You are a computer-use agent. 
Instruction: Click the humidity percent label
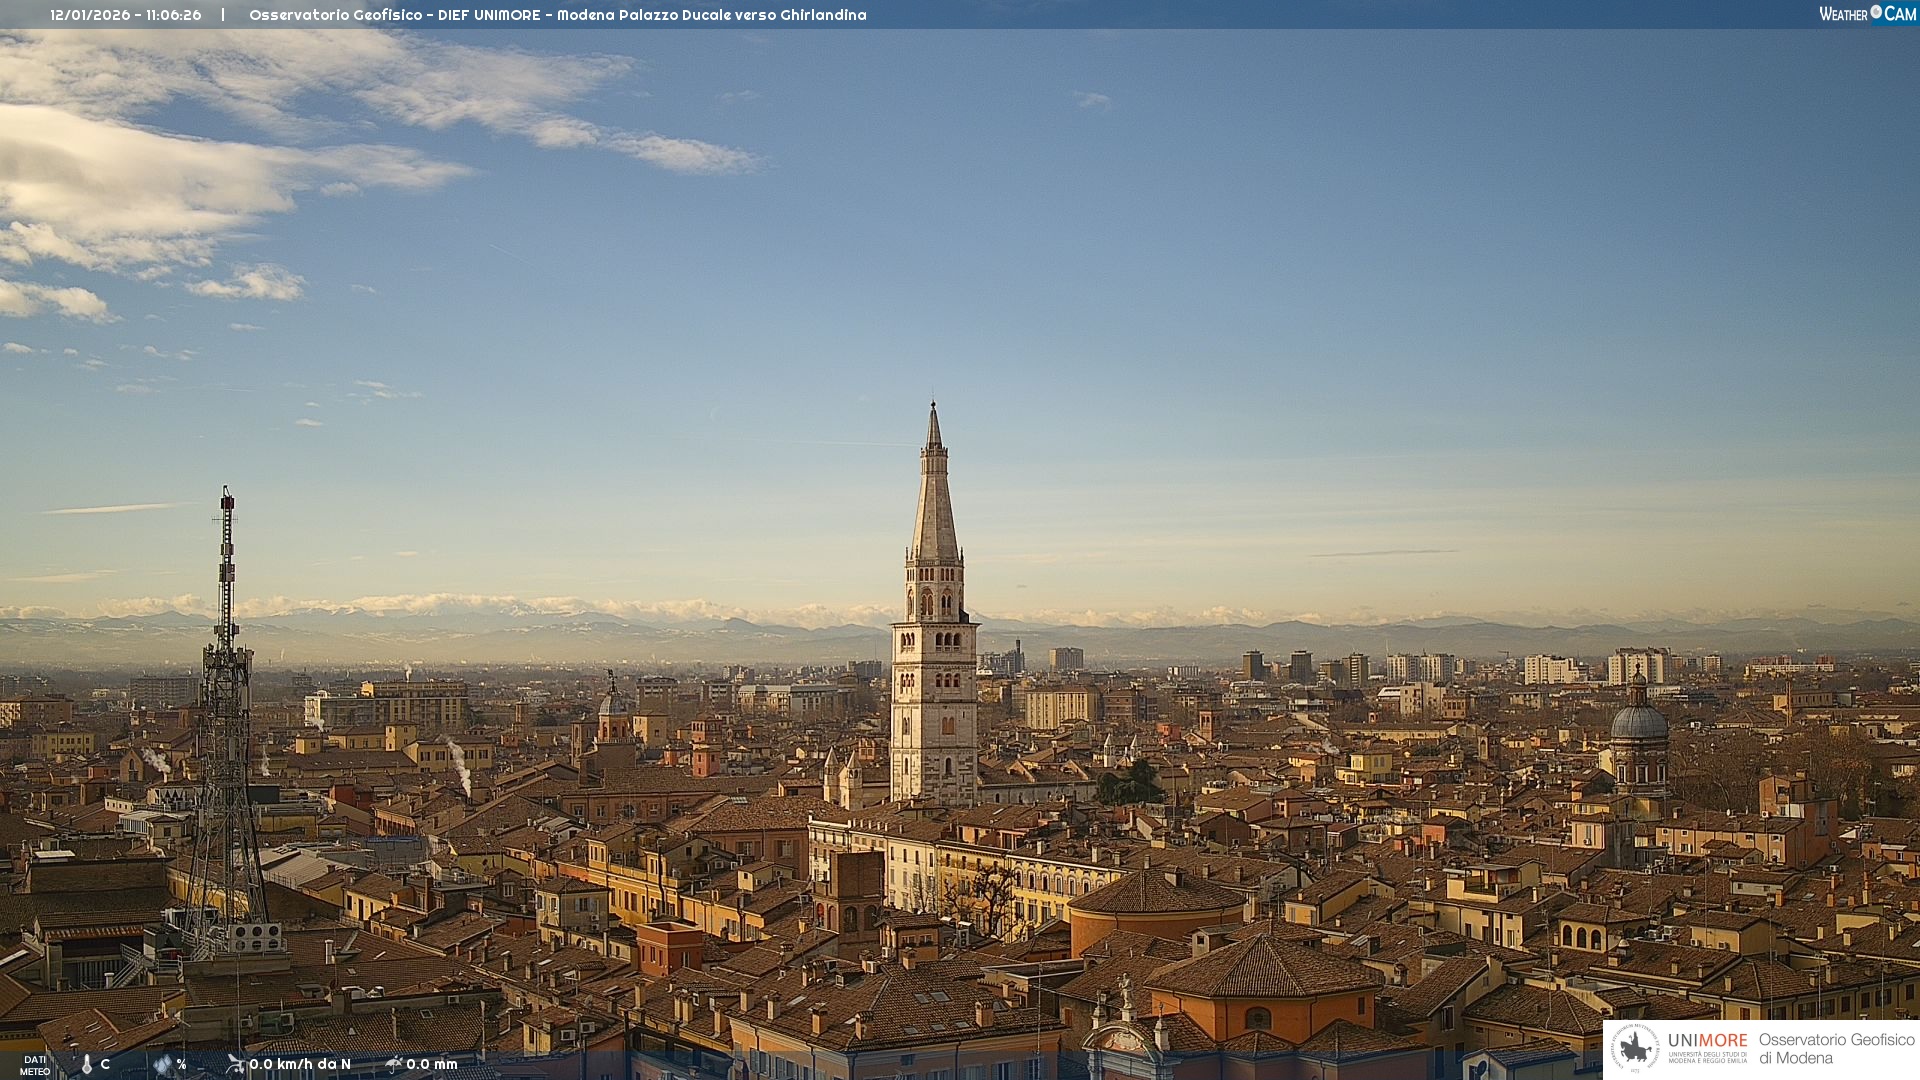pyautogui.click(x=182, y=1064)
